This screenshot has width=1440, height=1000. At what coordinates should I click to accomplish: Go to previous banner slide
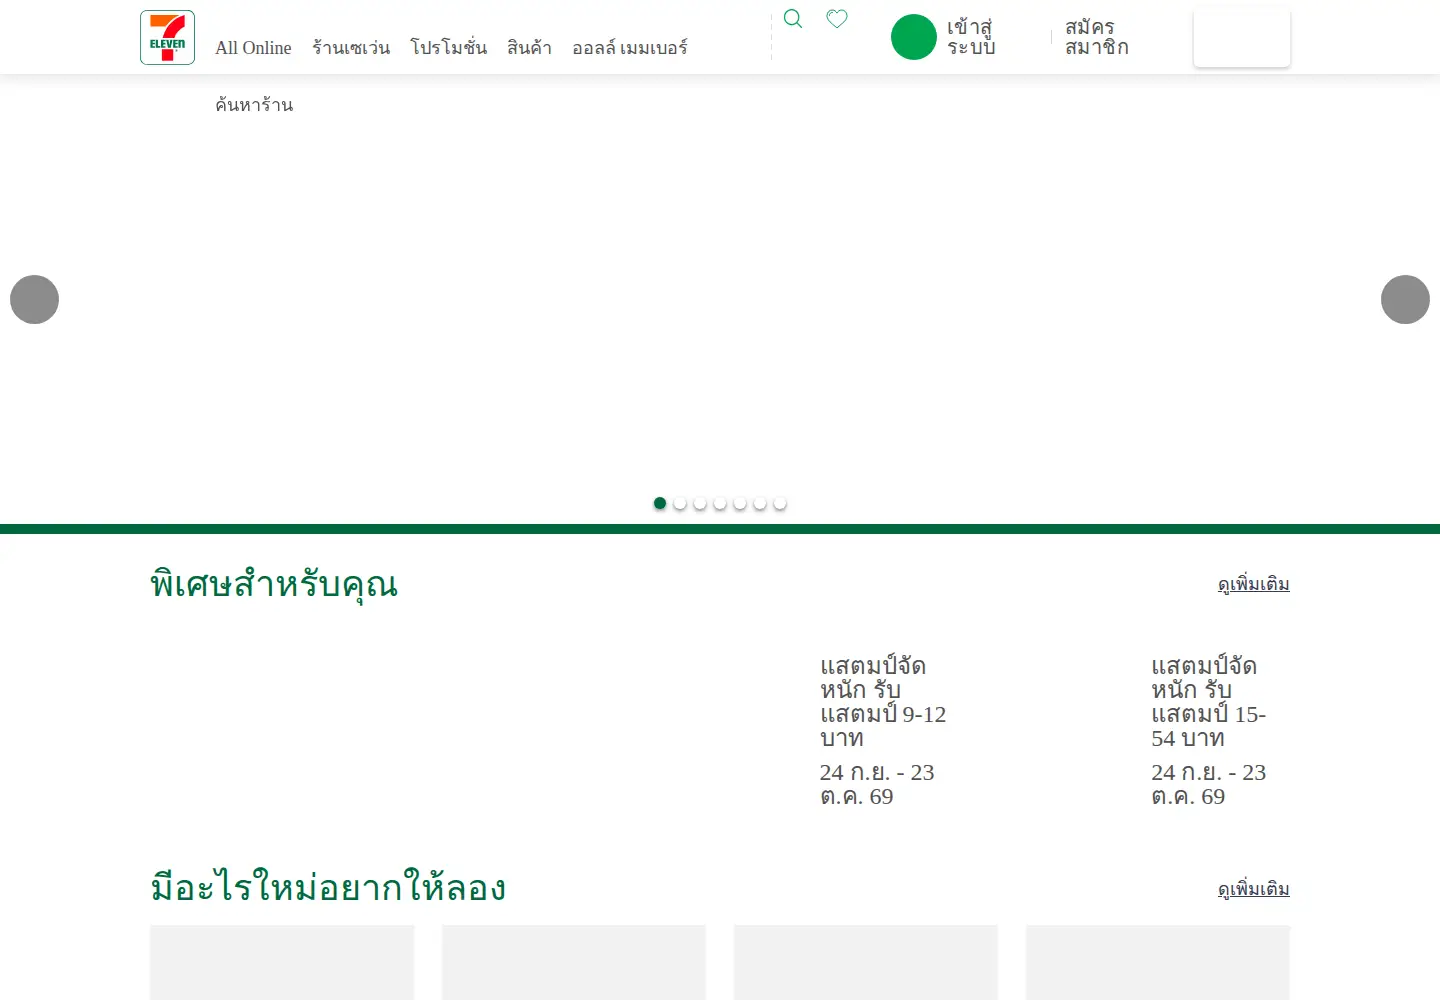point(34,299)
